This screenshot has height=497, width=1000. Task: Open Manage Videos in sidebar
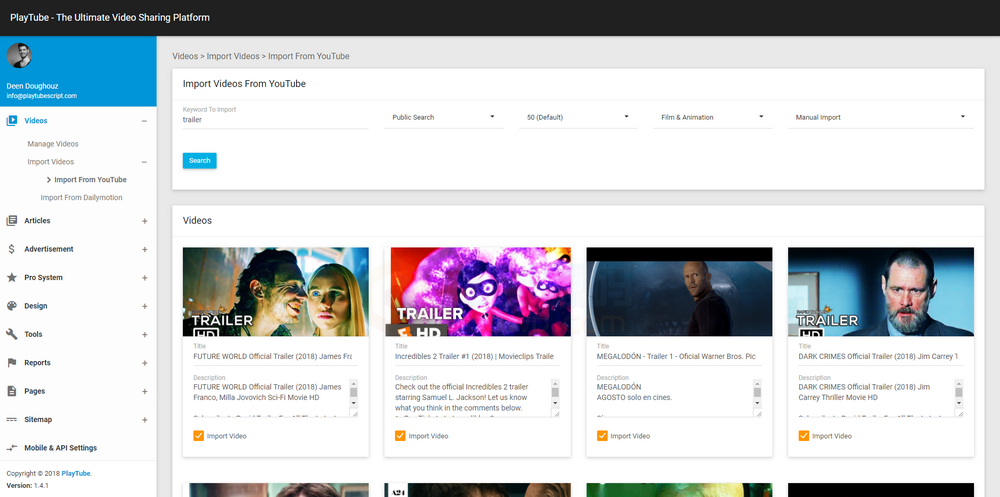coord(53,144)
